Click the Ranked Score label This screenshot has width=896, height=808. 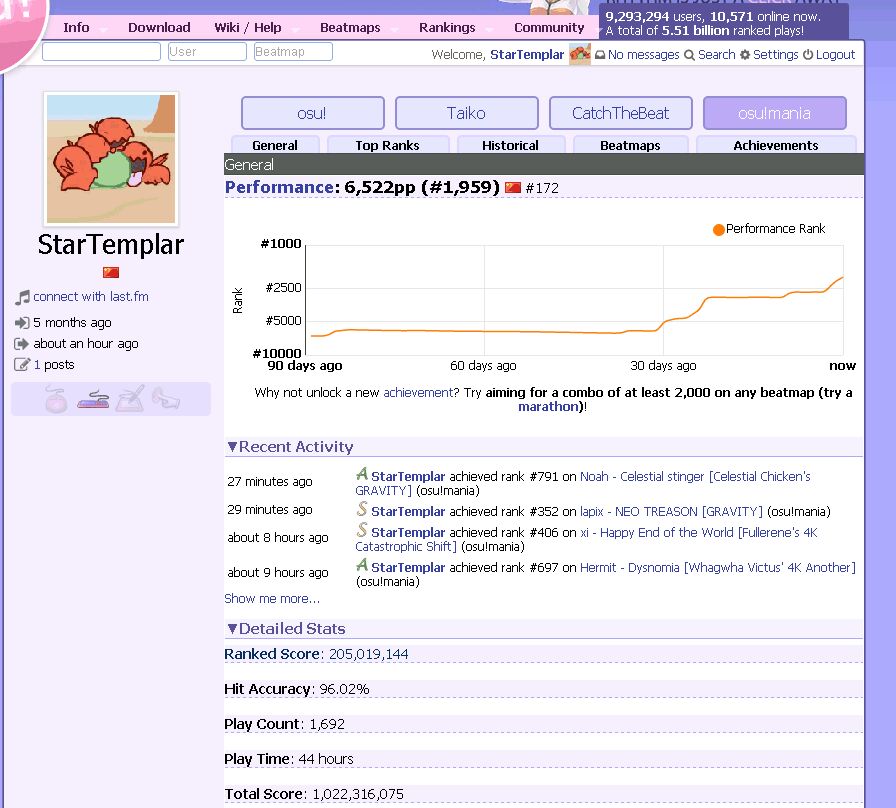271,654
